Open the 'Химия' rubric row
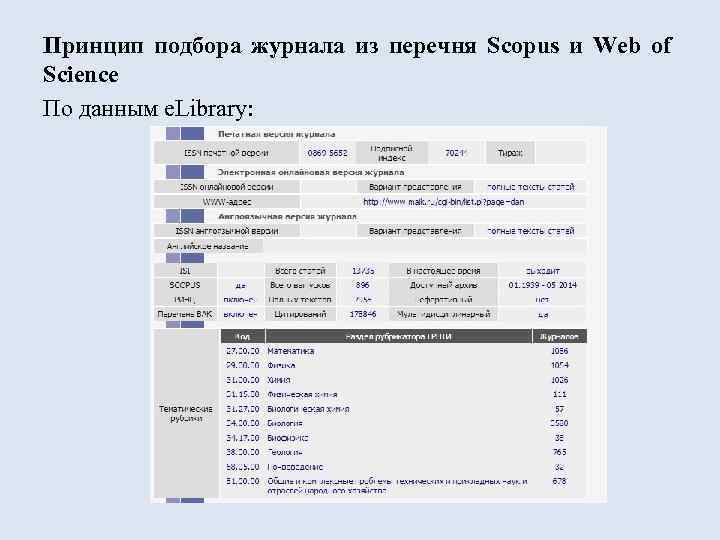Screen dimensions: 720x540 pos(279,380)
